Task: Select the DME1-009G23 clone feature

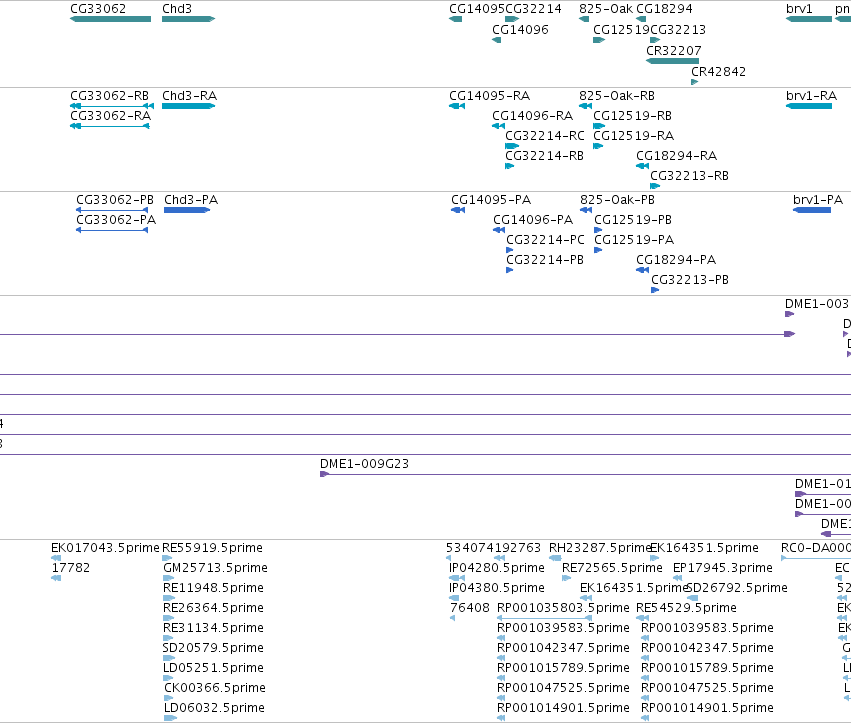Action: coord(585,474)
